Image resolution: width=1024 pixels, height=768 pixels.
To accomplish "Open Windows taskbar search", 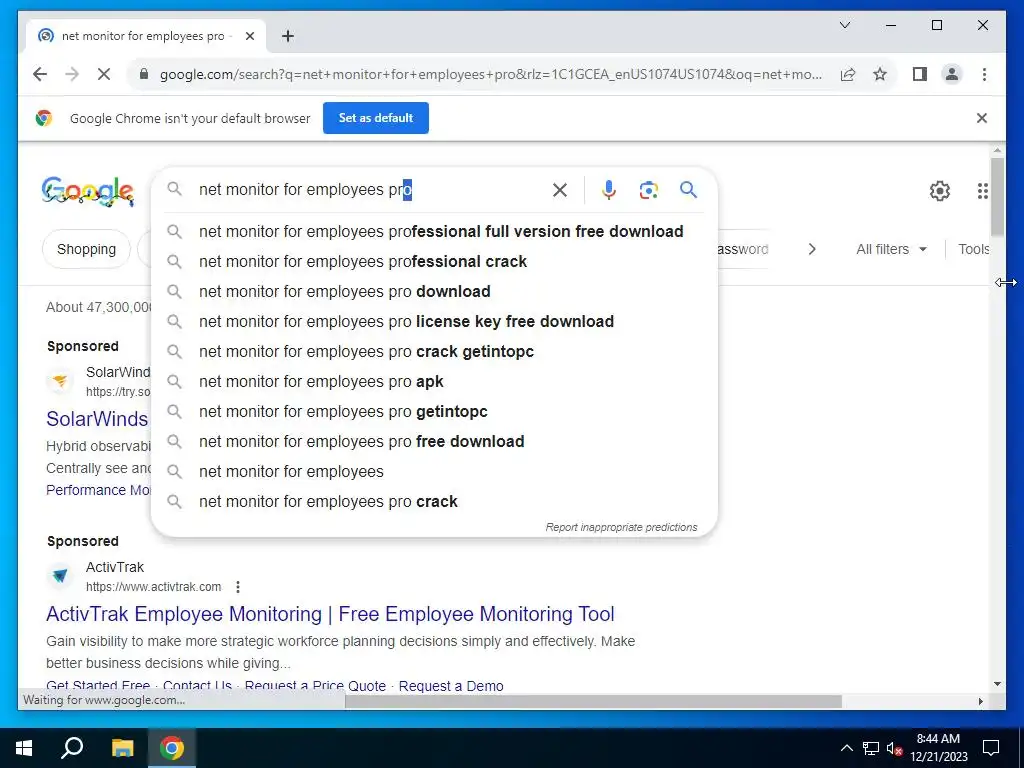I will (x=72, y=748).
